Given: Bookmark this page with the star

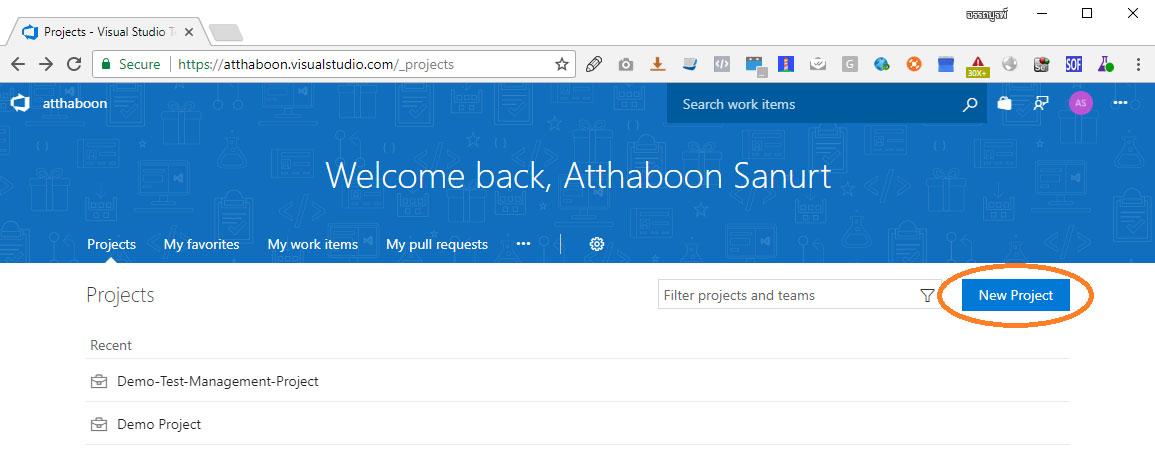Looking at the screenshot, I should click(561, 65).
